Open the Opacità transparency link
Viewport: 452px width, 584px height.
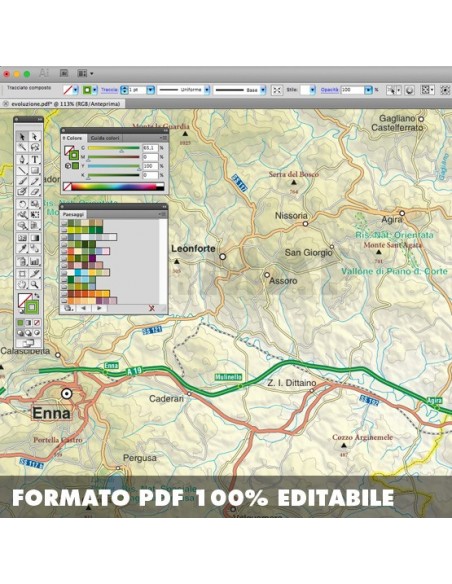(330, 90)
